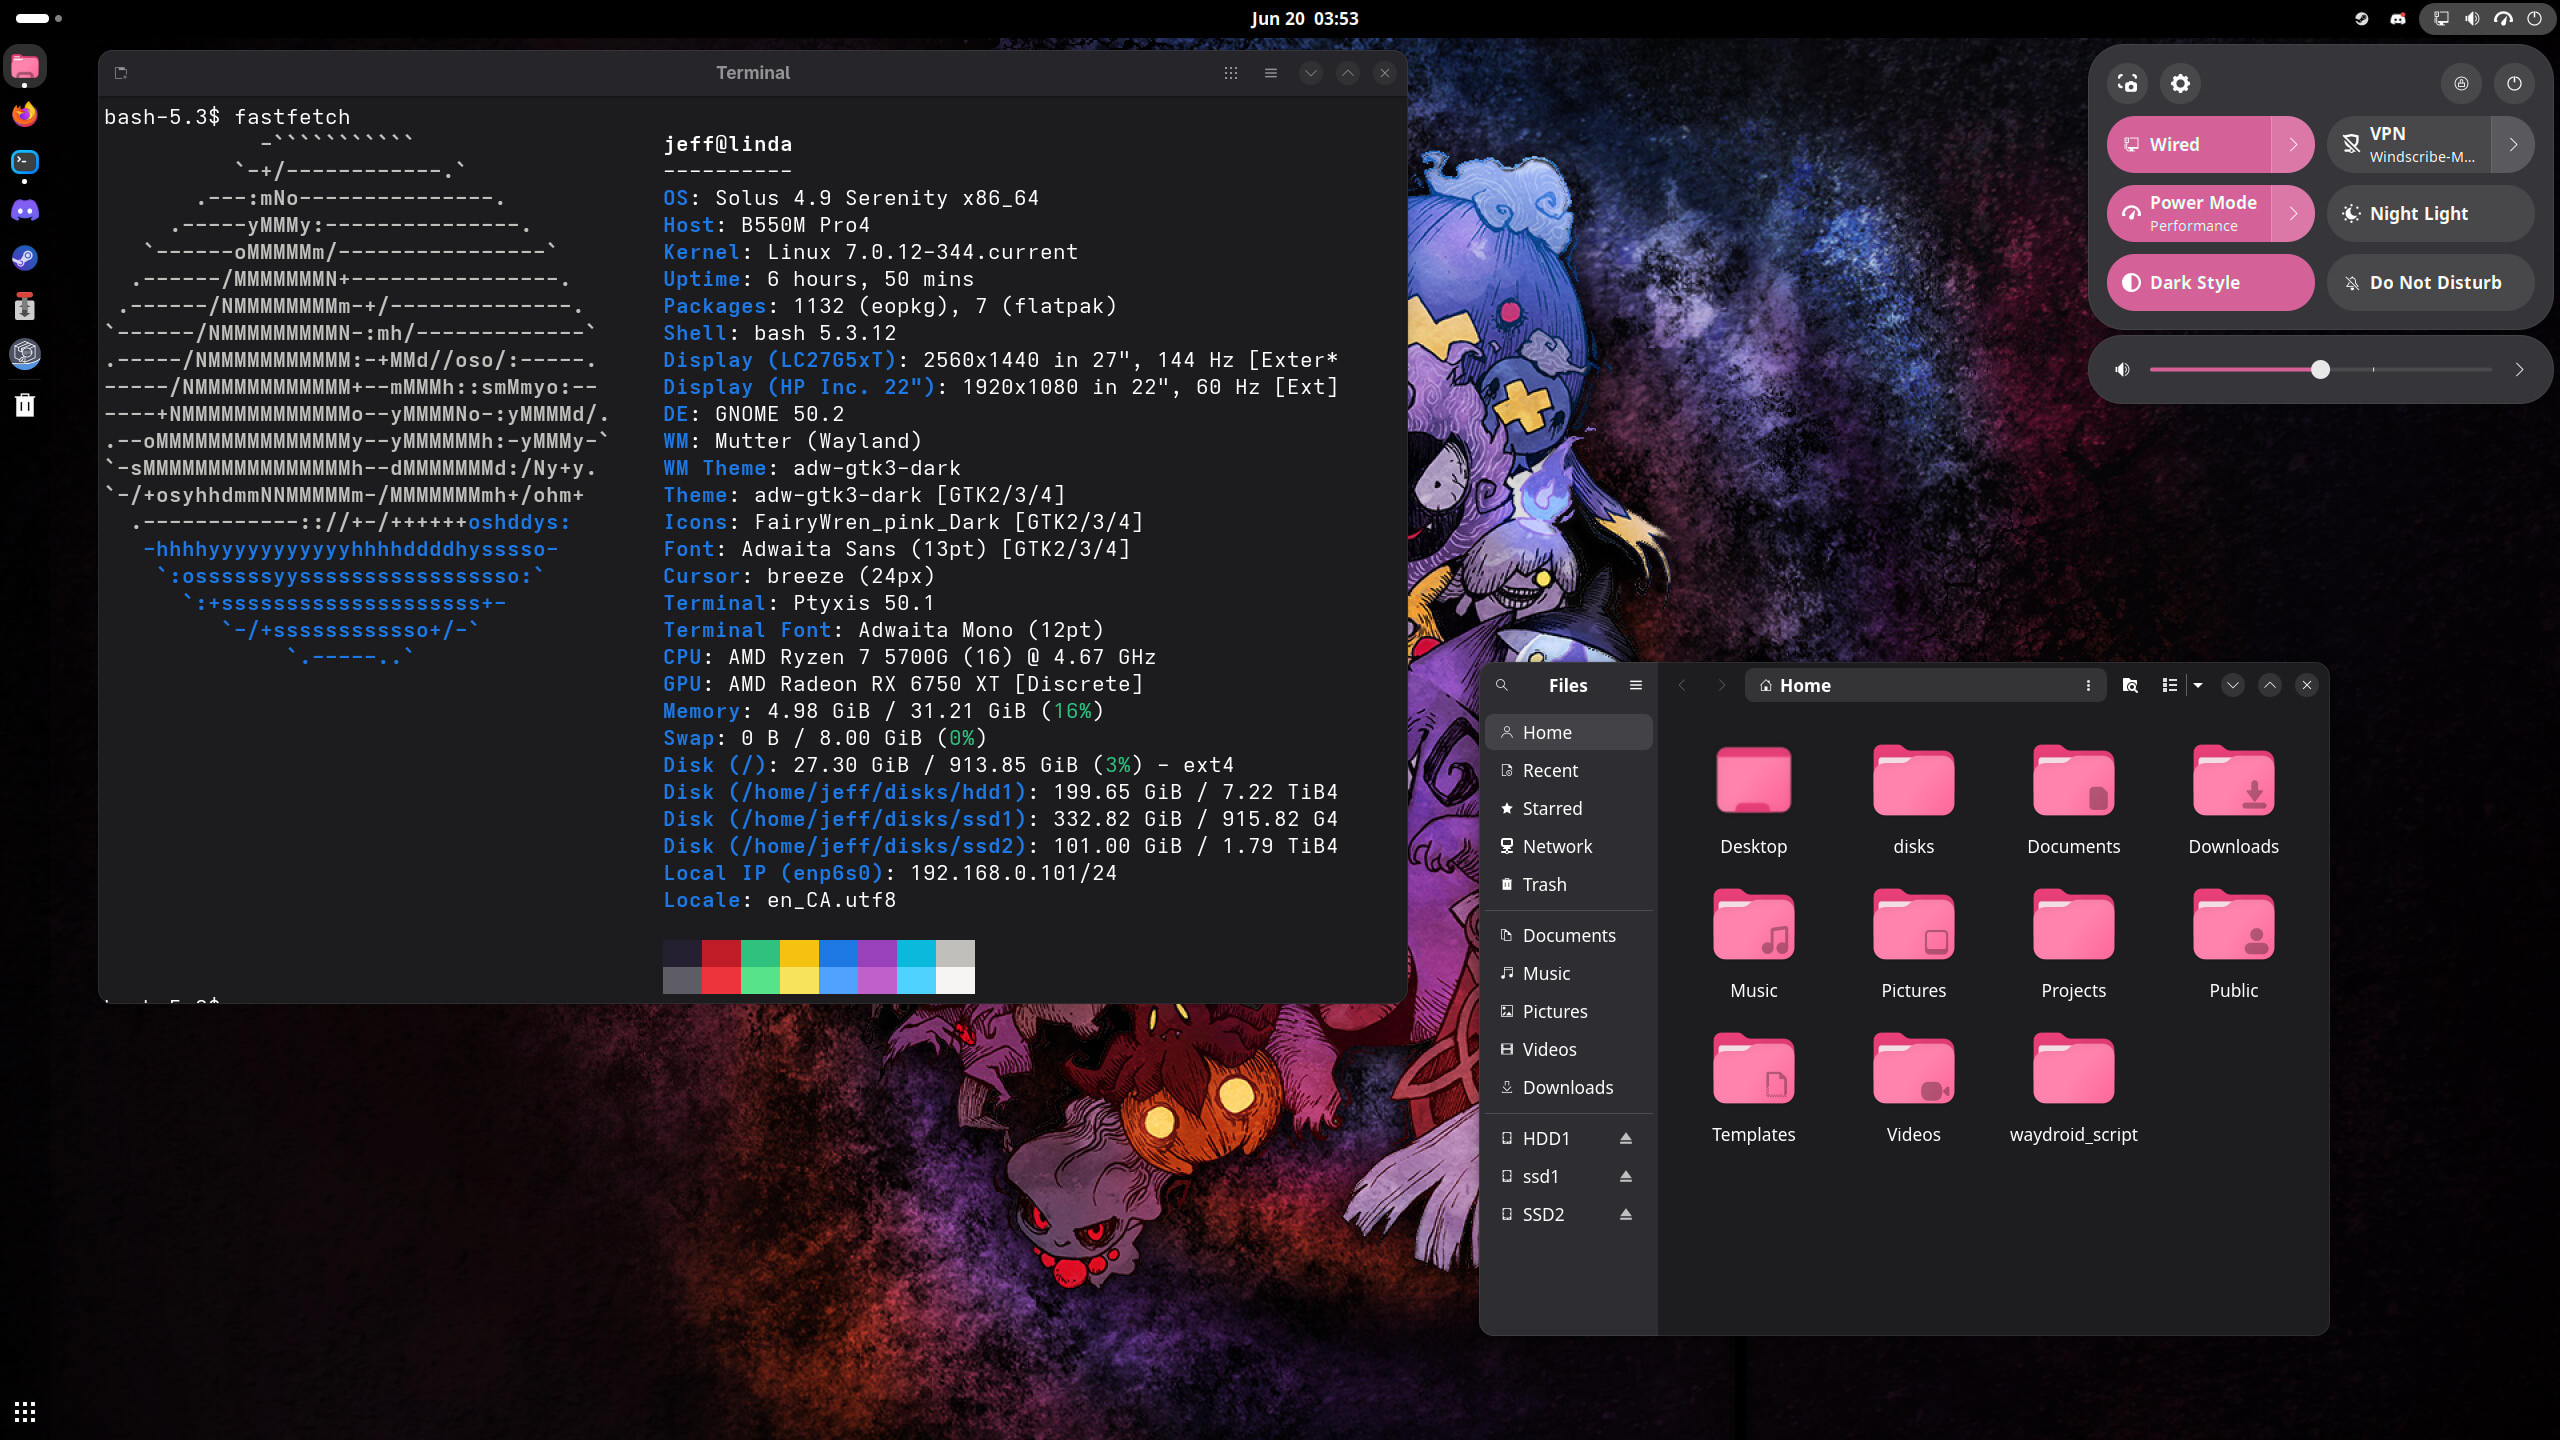Open Discord from the dock
Viewport: 2560px width, 1440px height.
(x=25, y=210)
